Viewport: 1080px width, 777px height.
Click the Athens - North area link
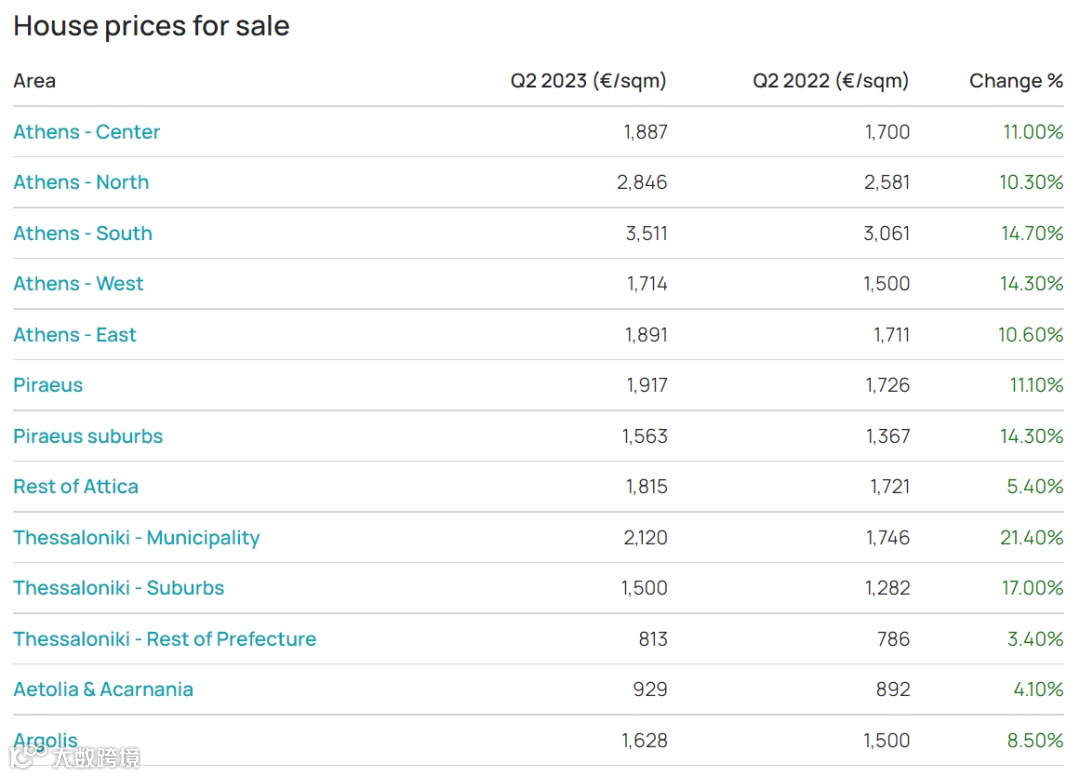pyautogui.click(x=81, y=182)
